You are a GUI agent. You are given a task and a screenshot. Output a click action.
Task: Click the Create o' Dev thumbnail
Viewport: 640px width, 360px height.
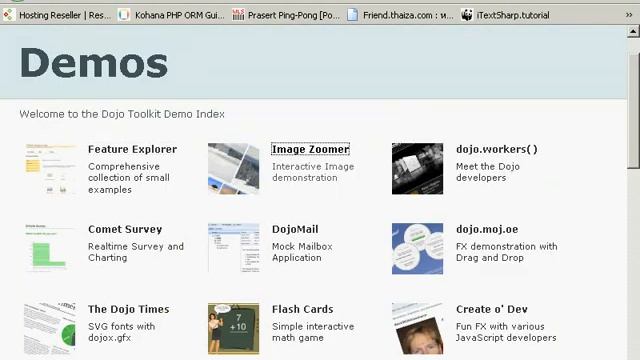tap(418, 329)
